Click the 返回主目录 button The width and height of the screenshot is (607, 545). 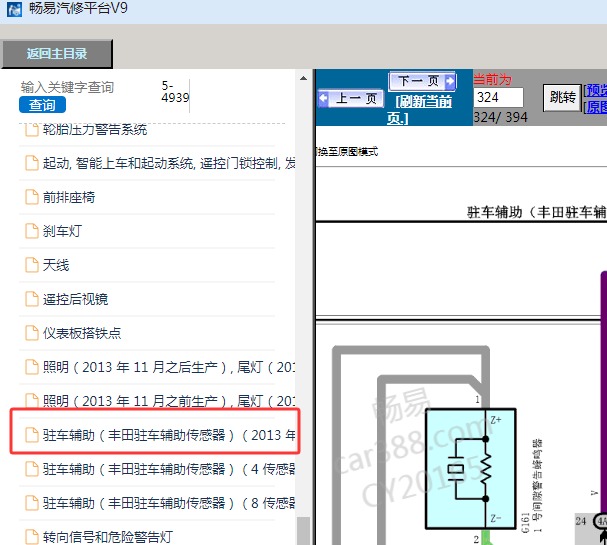pos(57,53)
